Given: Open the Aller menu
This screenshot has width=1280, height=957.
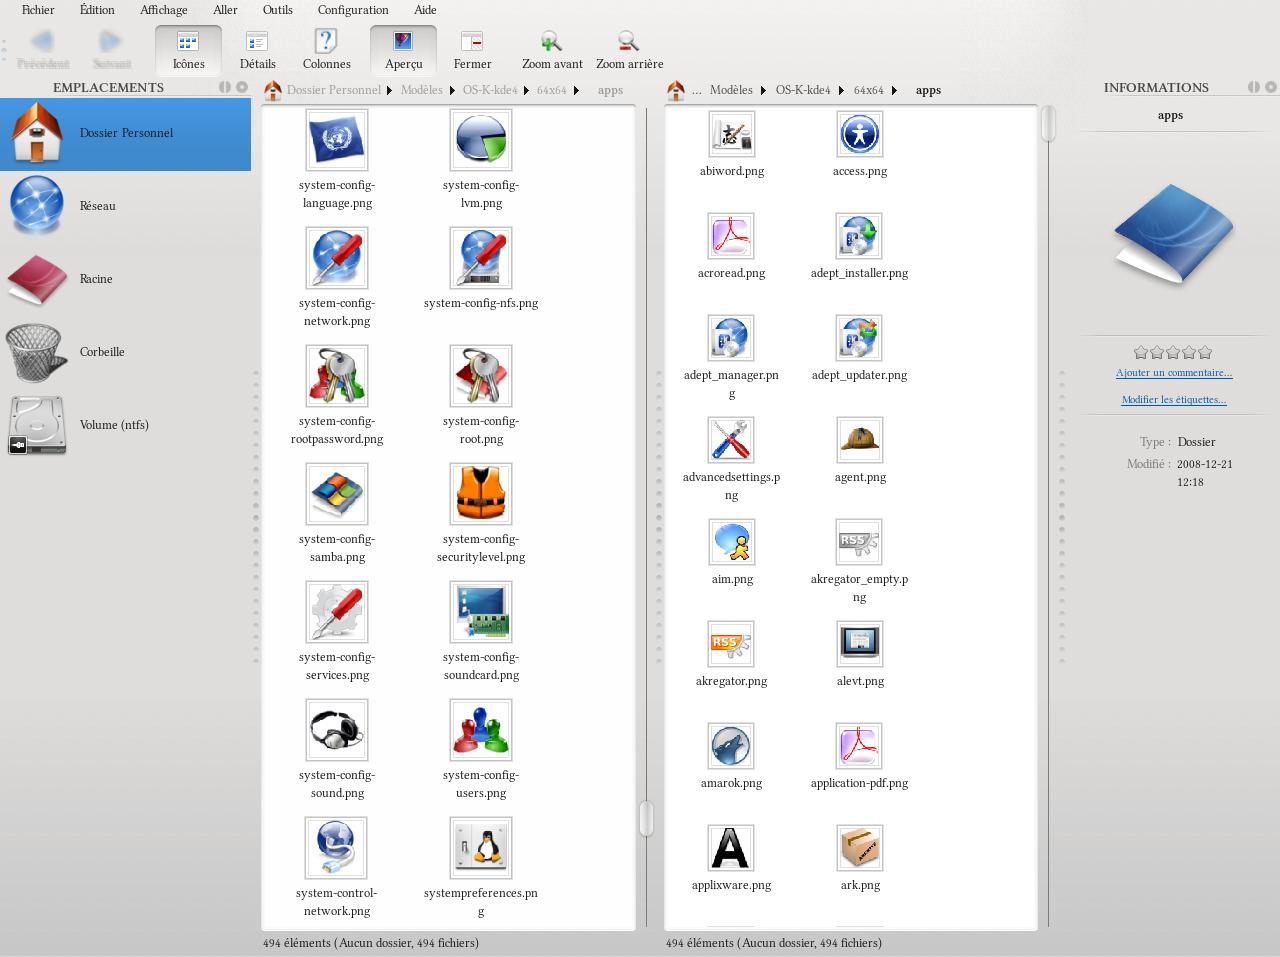Looking at the screenshot, I should pos(225,10).
